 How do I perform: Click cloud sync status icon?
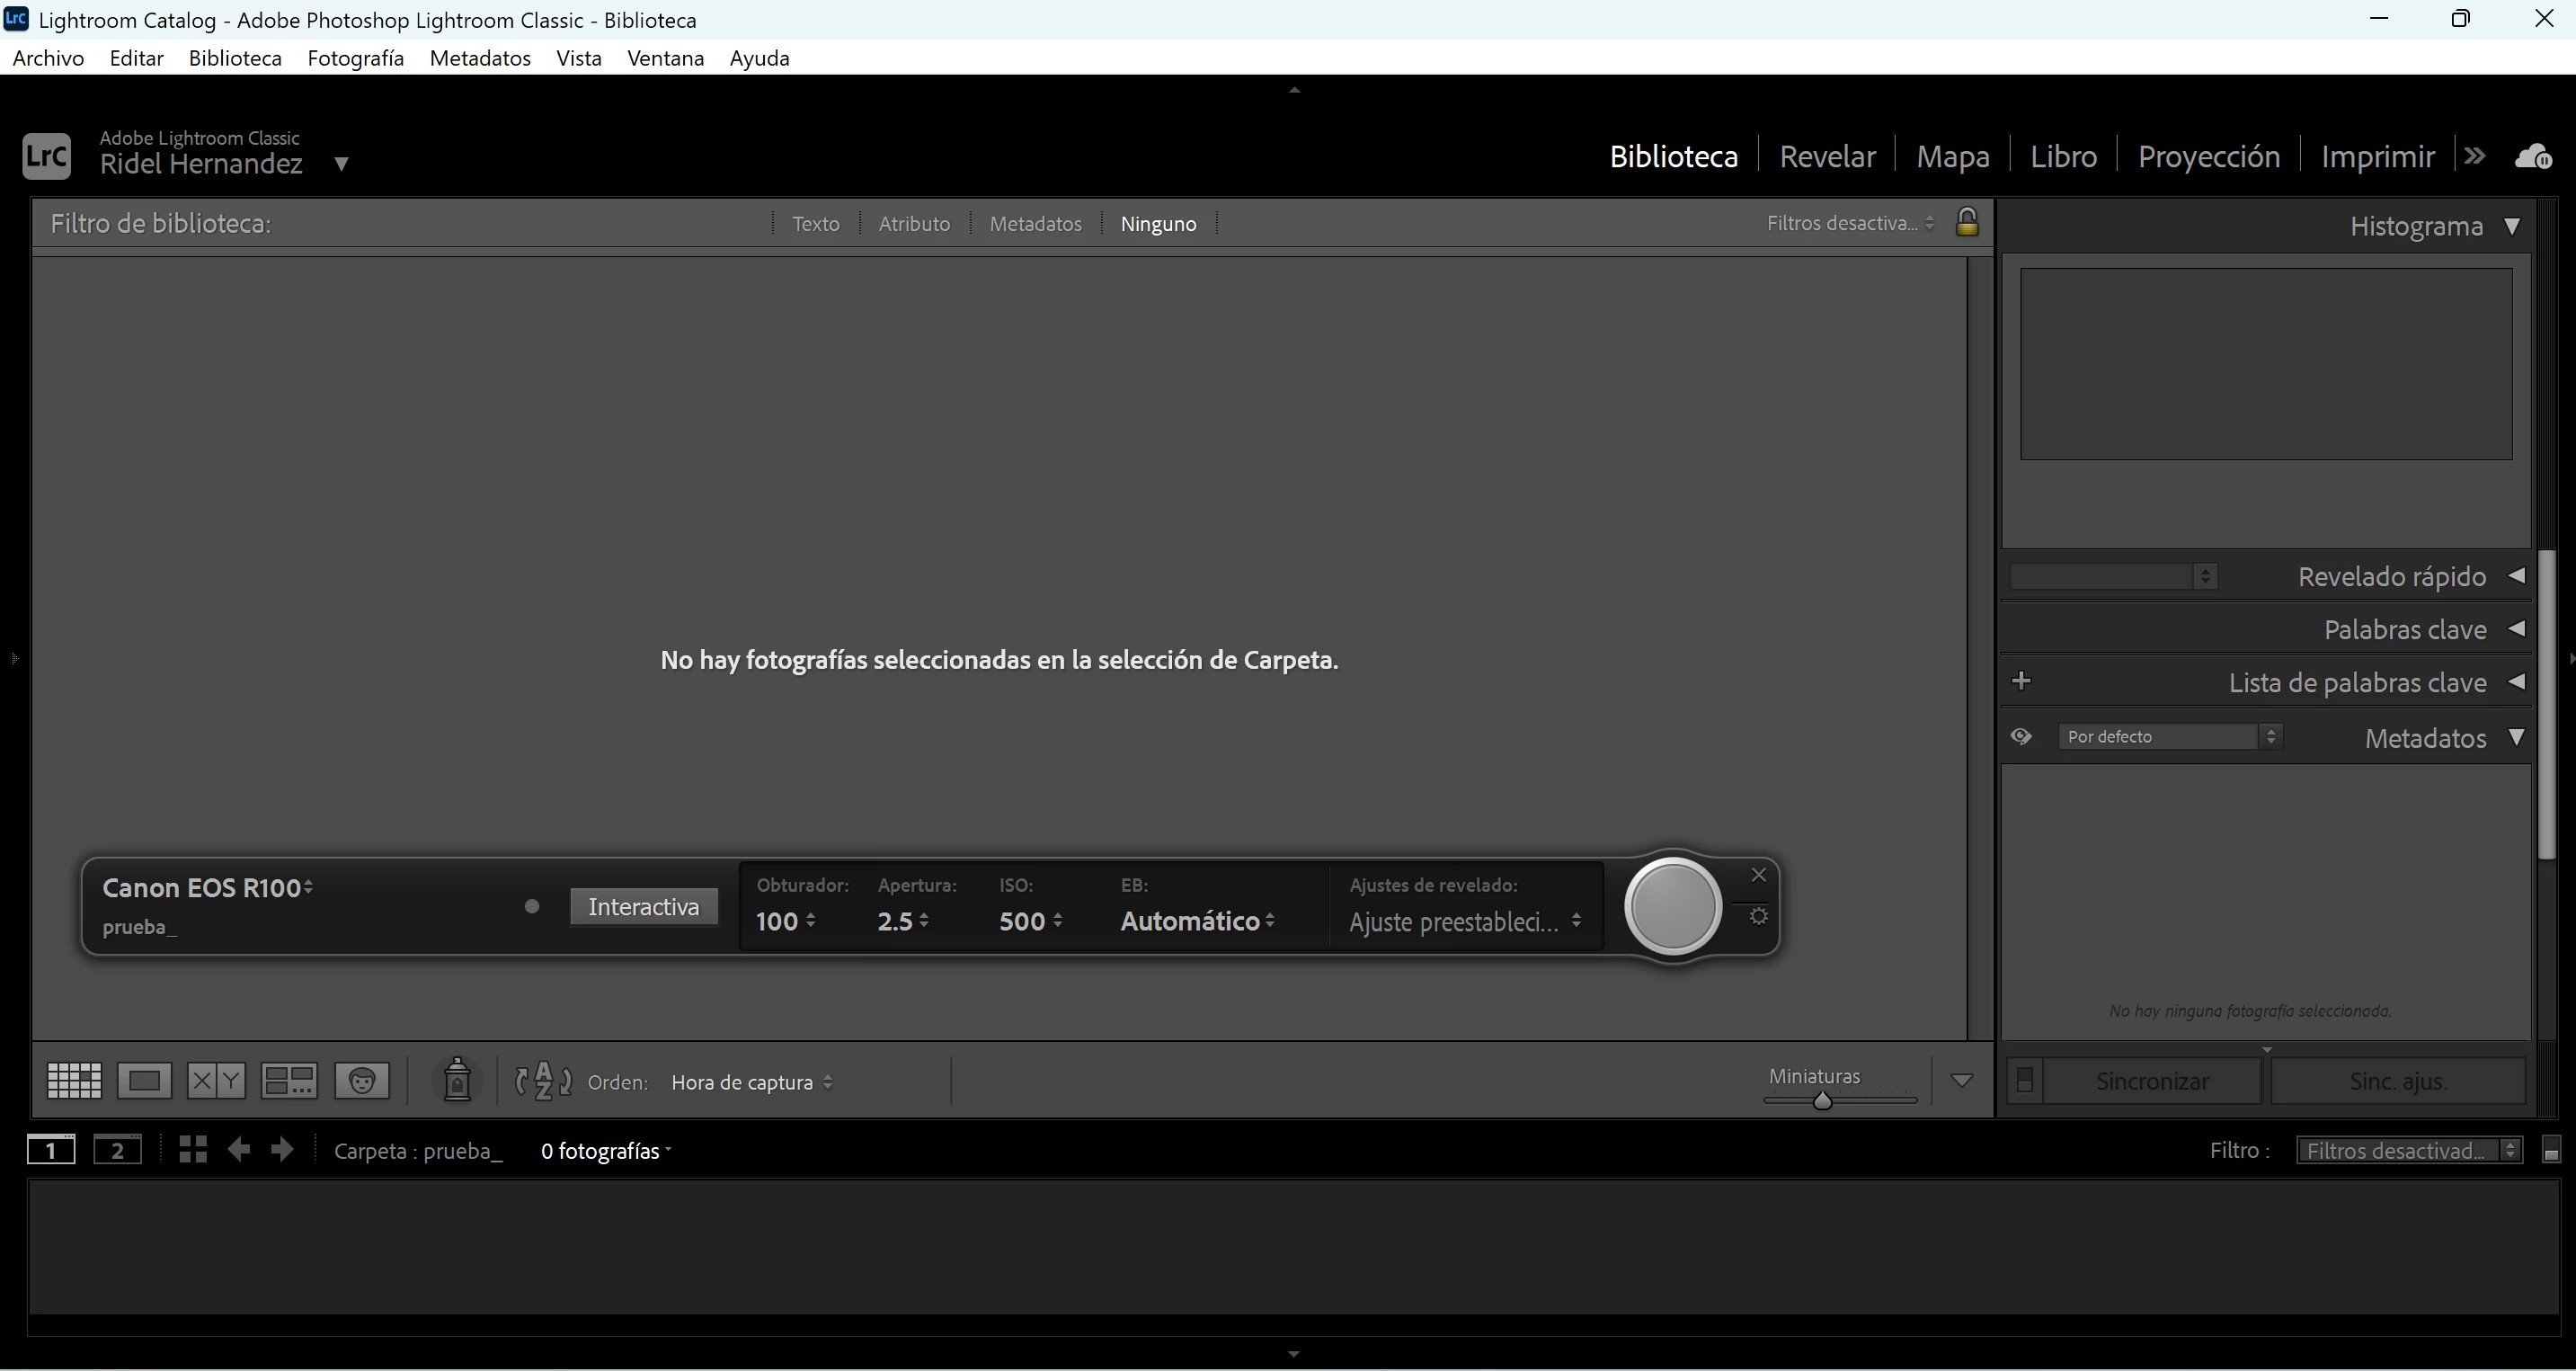(2533, 157)
